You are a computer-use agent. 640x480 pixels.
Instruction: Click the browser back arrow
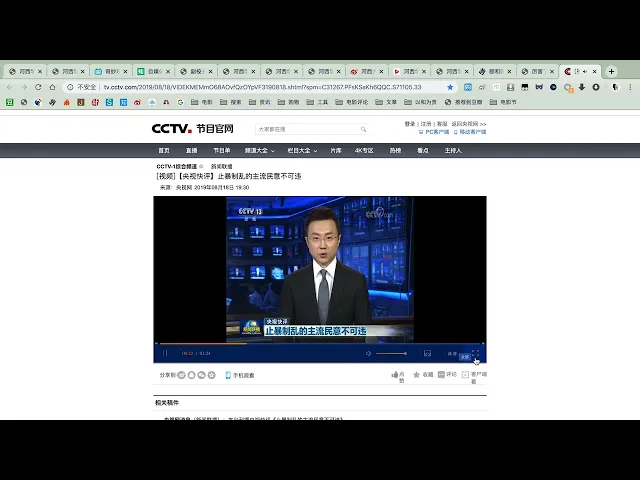pyautogui.click(x=10, y=87)
